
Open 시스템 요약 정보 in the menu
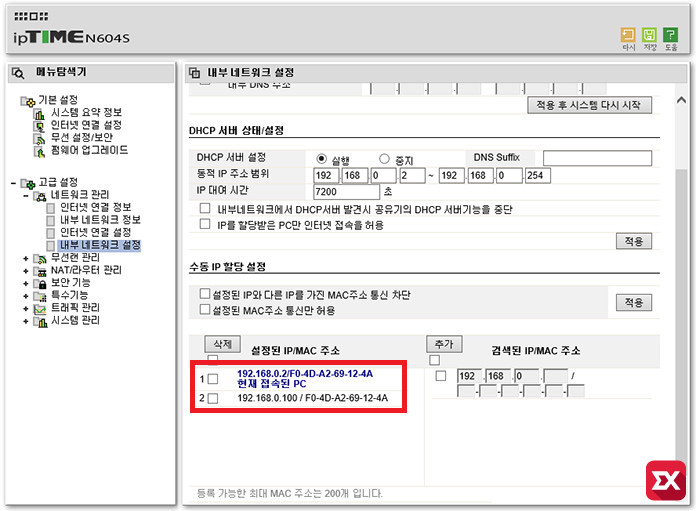click(x=86, y=113)
